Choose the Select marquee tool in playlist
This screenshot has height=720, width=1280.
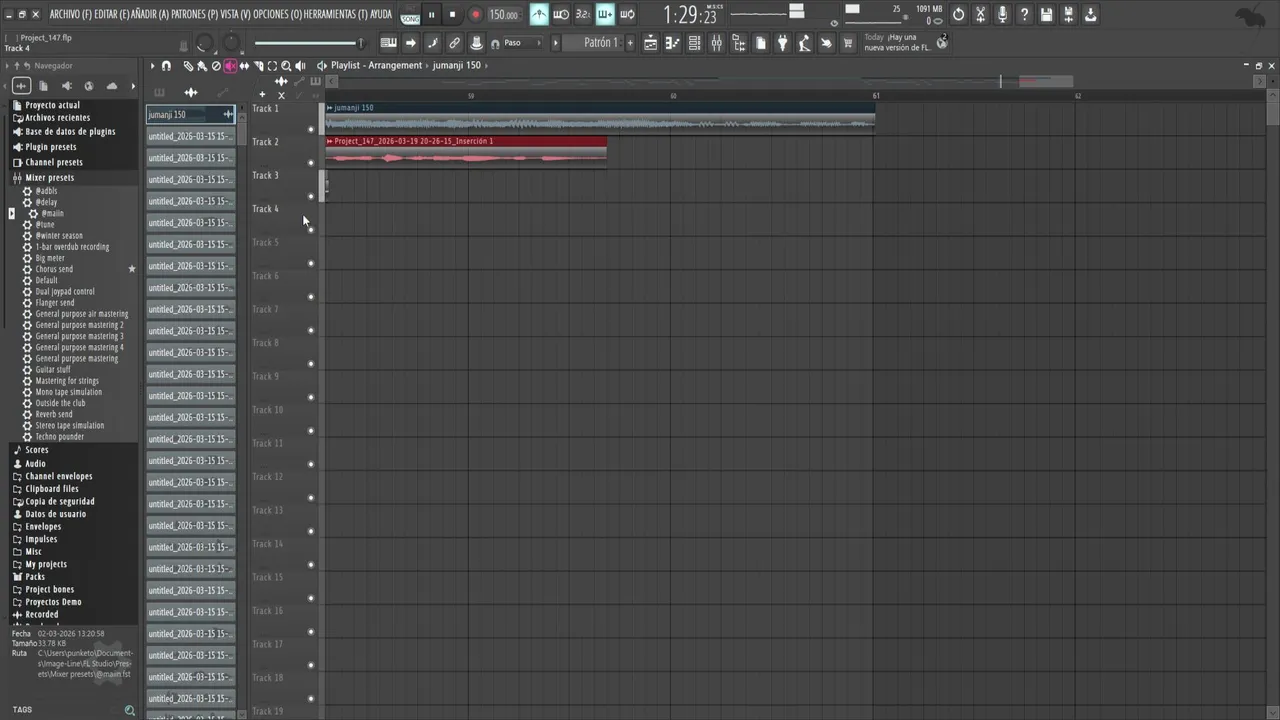click(272, 66)
